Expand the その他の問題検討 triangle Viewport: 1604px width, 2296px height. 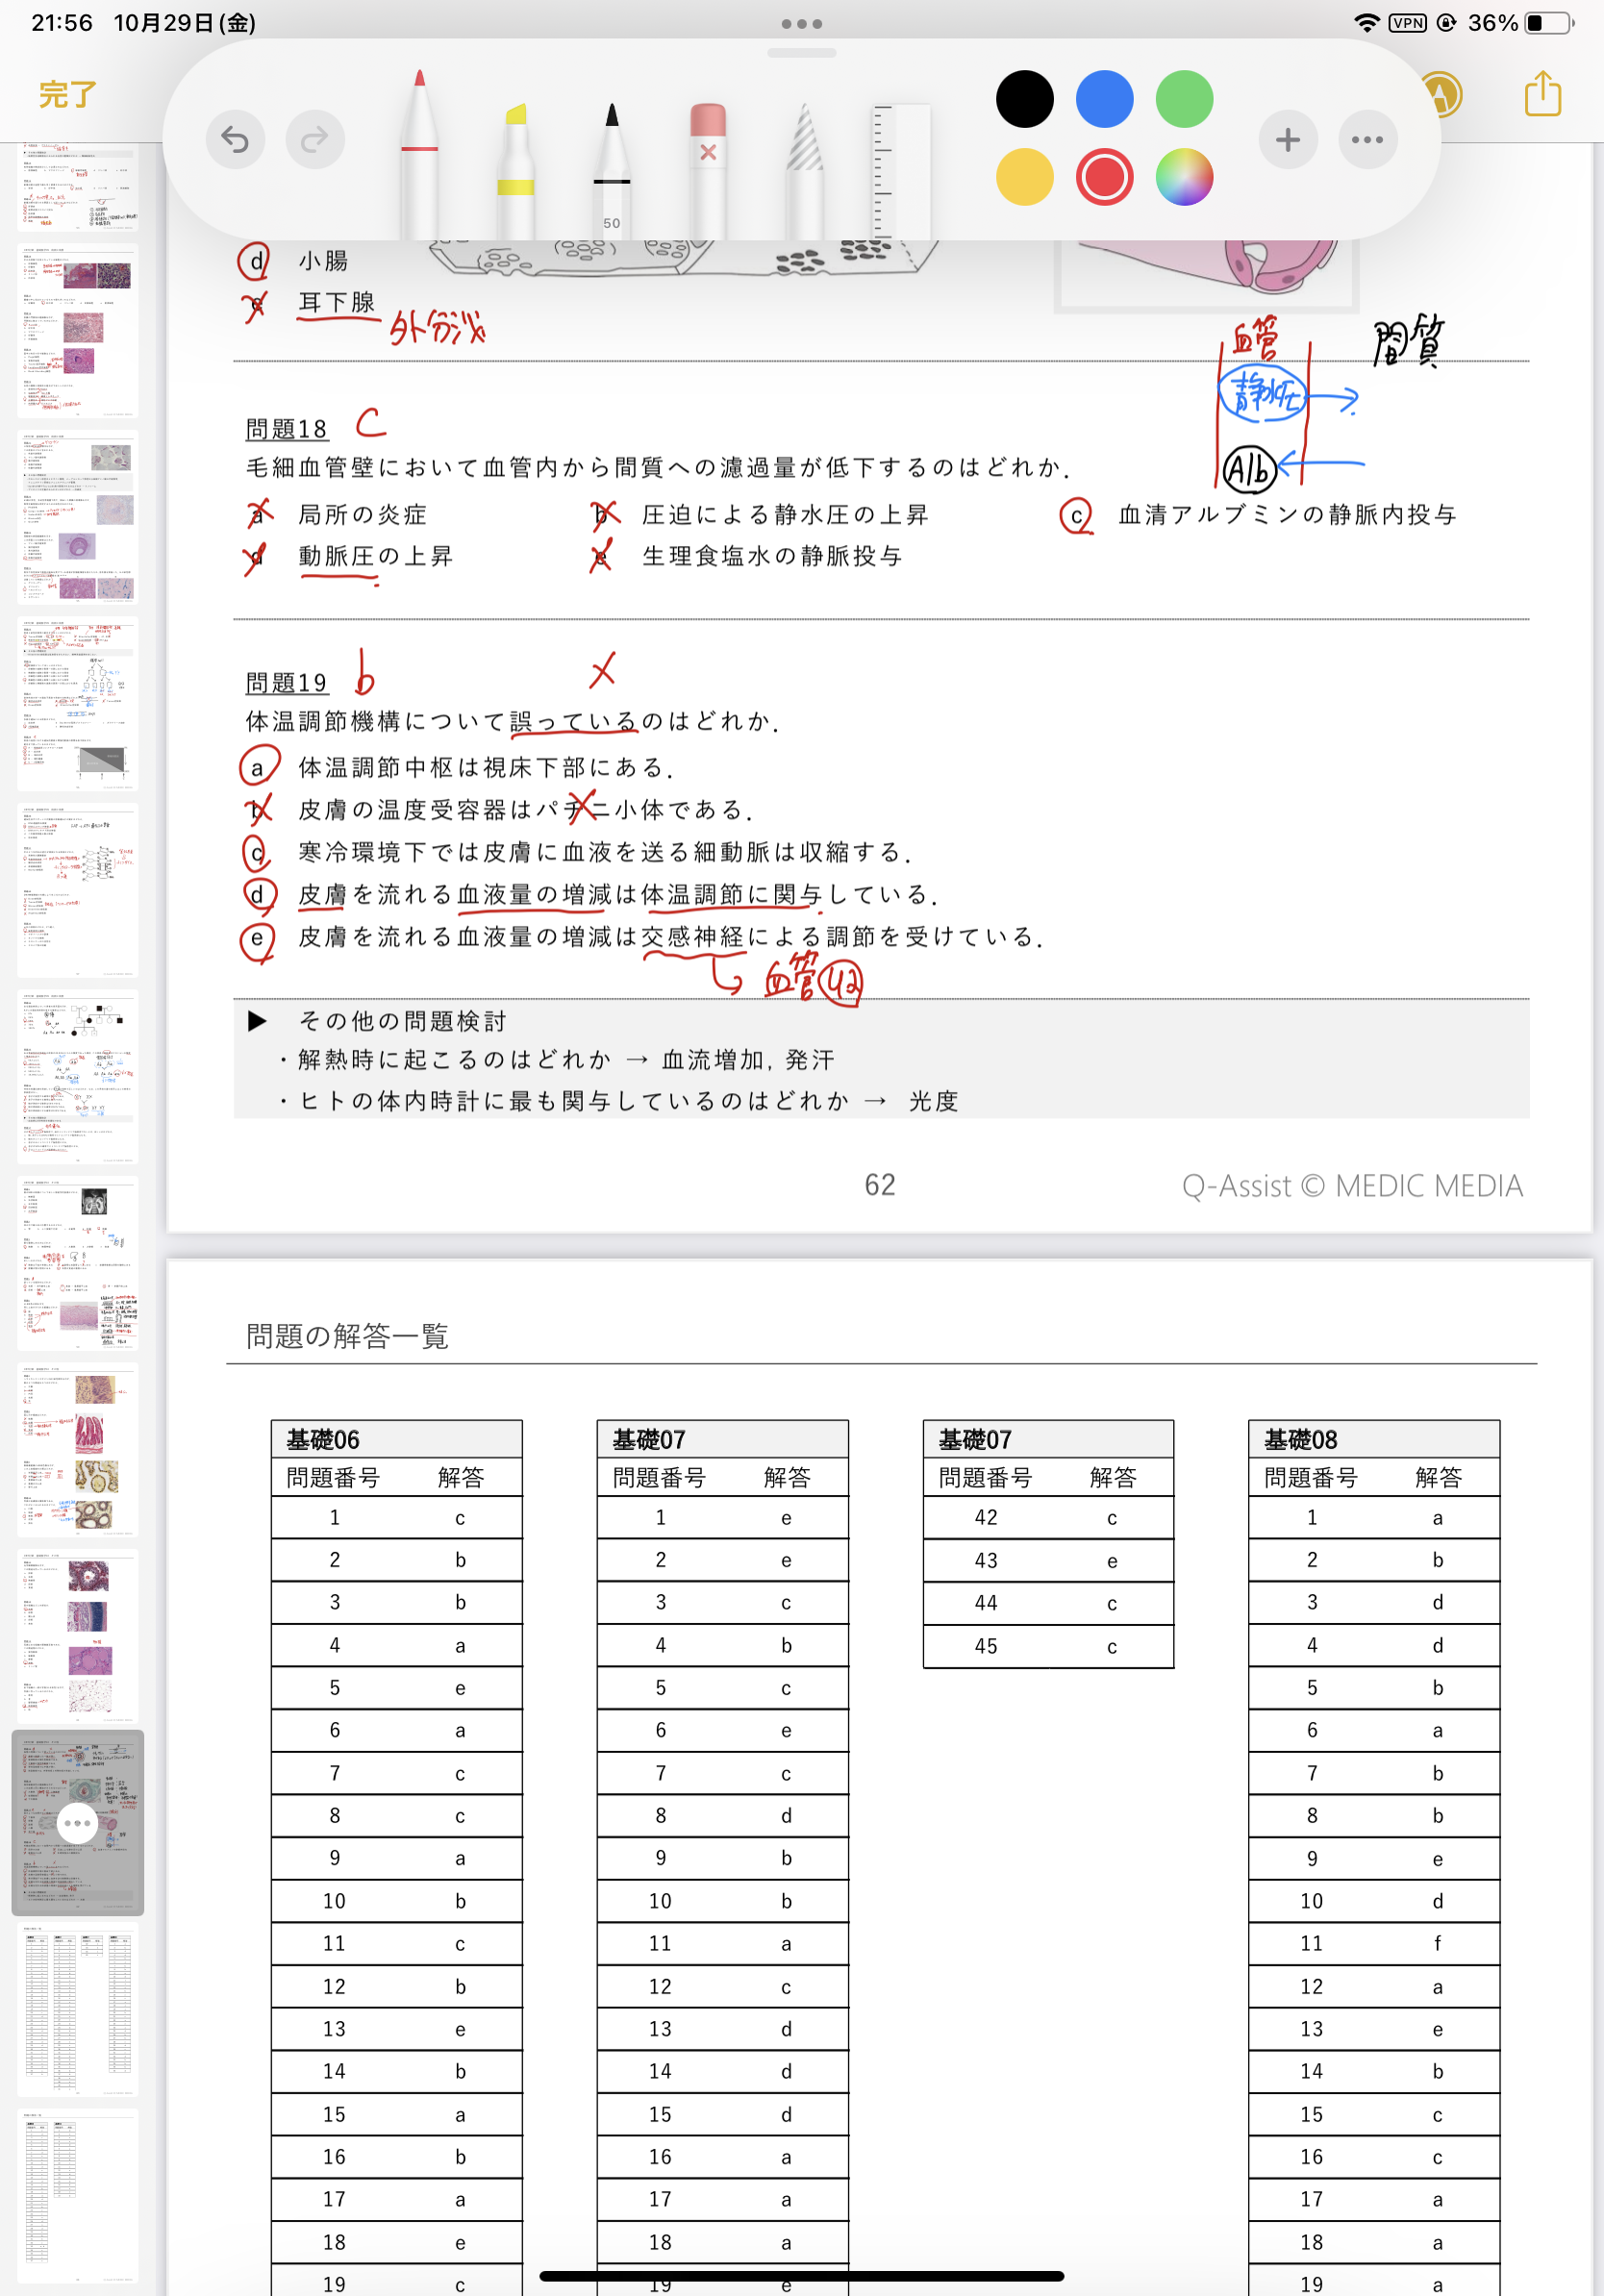[x=257, y=1020]
